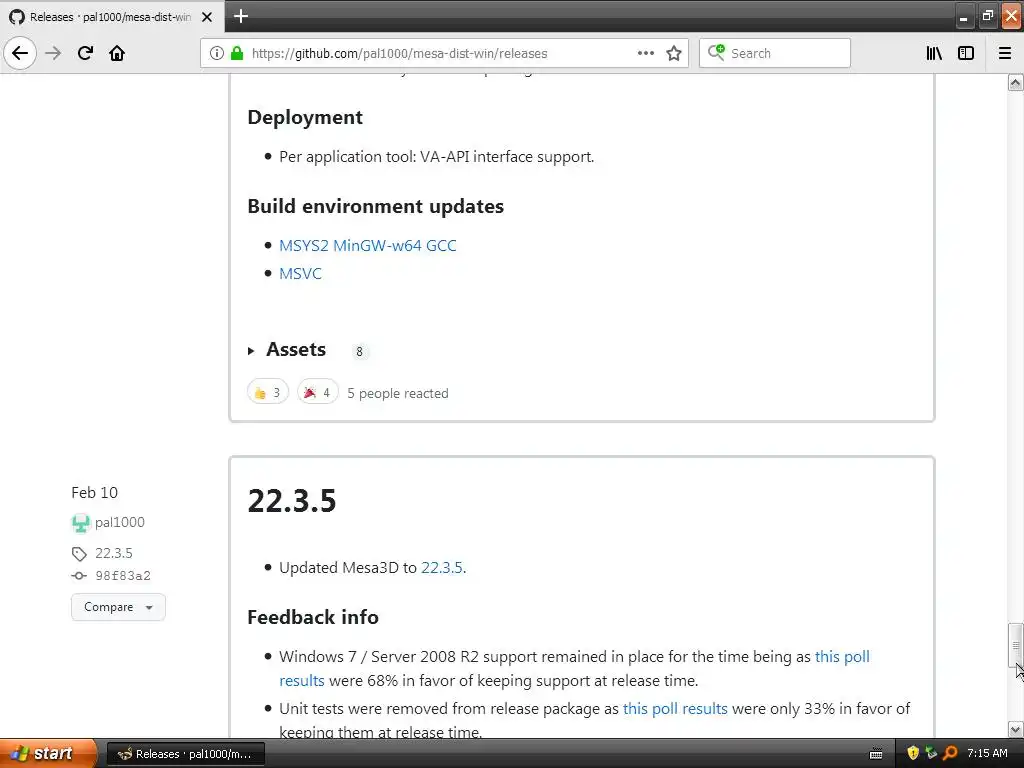Click the 22.3.5 release heading

pos(292,501)
